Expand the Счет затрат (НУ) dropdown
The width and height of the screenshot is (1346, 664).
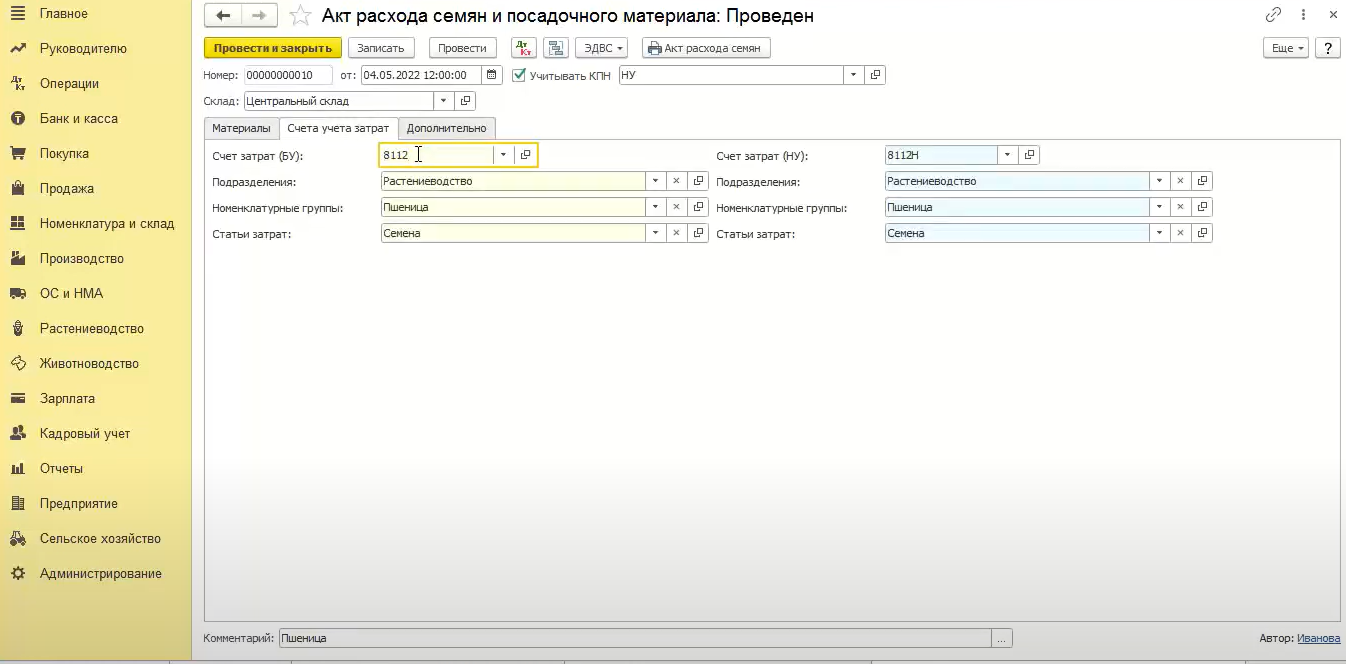(1007, 155)
